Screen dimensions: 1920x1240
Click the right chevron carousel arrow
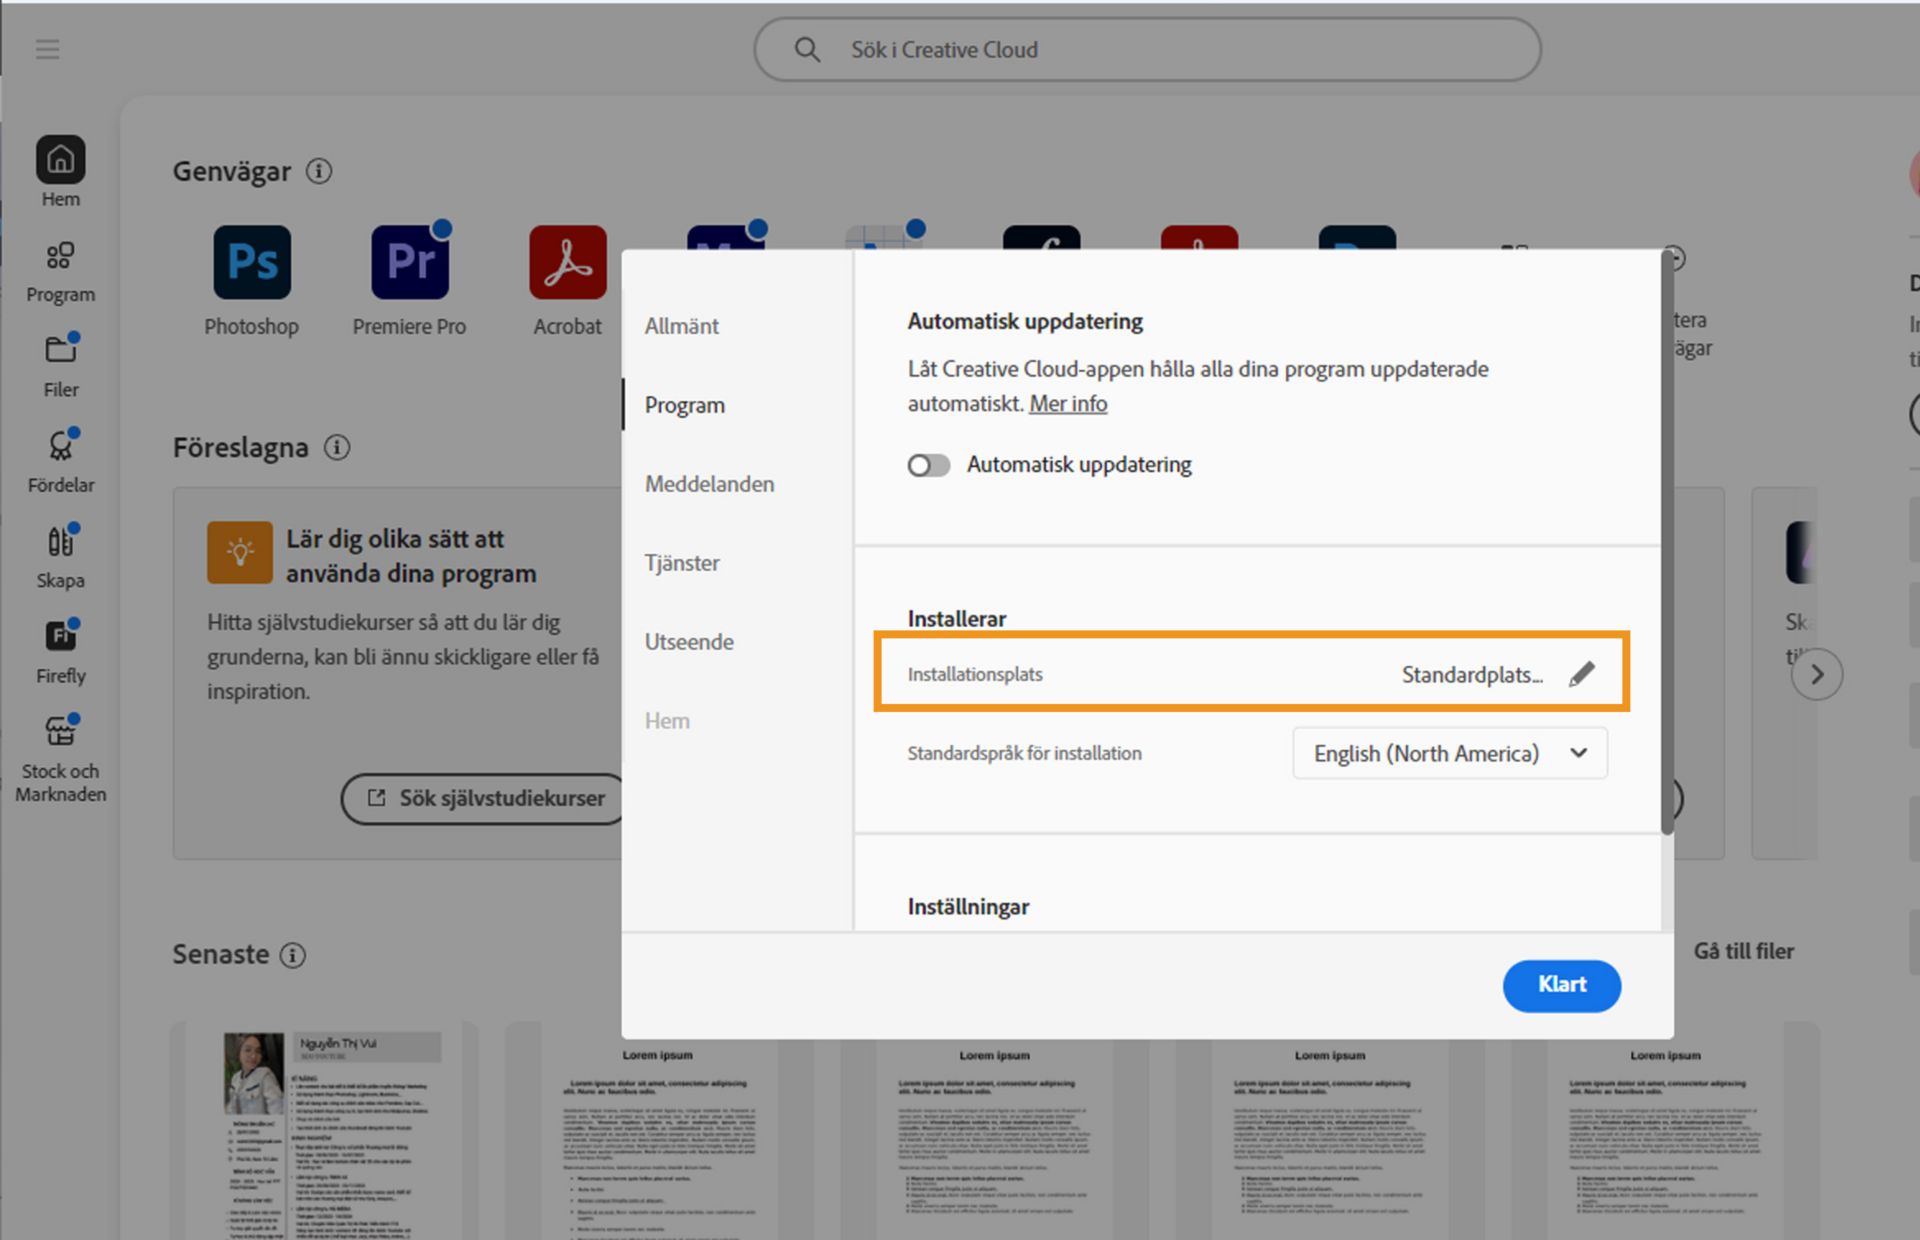1816,675
